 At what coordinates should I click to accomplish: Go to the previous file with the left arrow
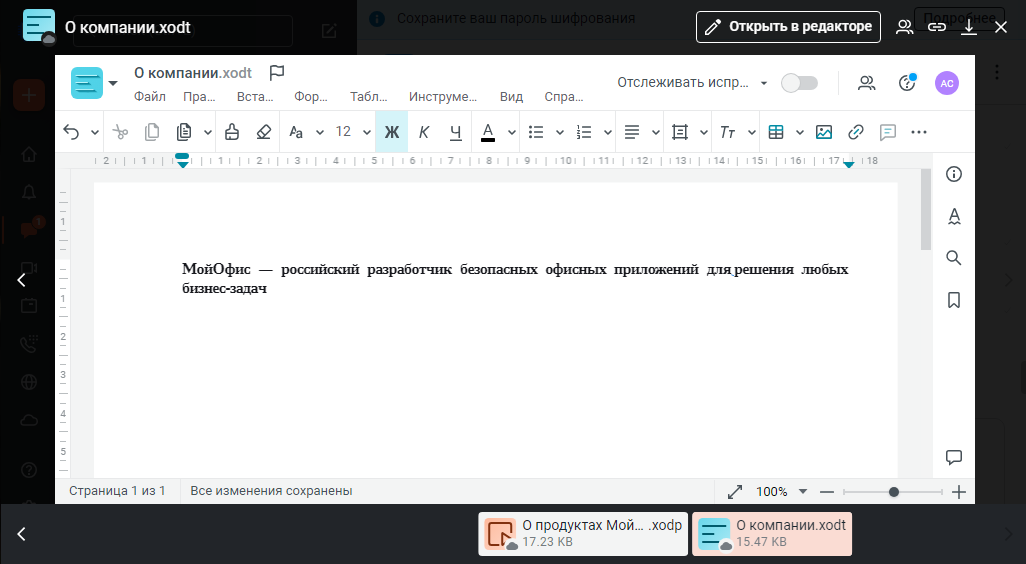click(x=21, y=280)
